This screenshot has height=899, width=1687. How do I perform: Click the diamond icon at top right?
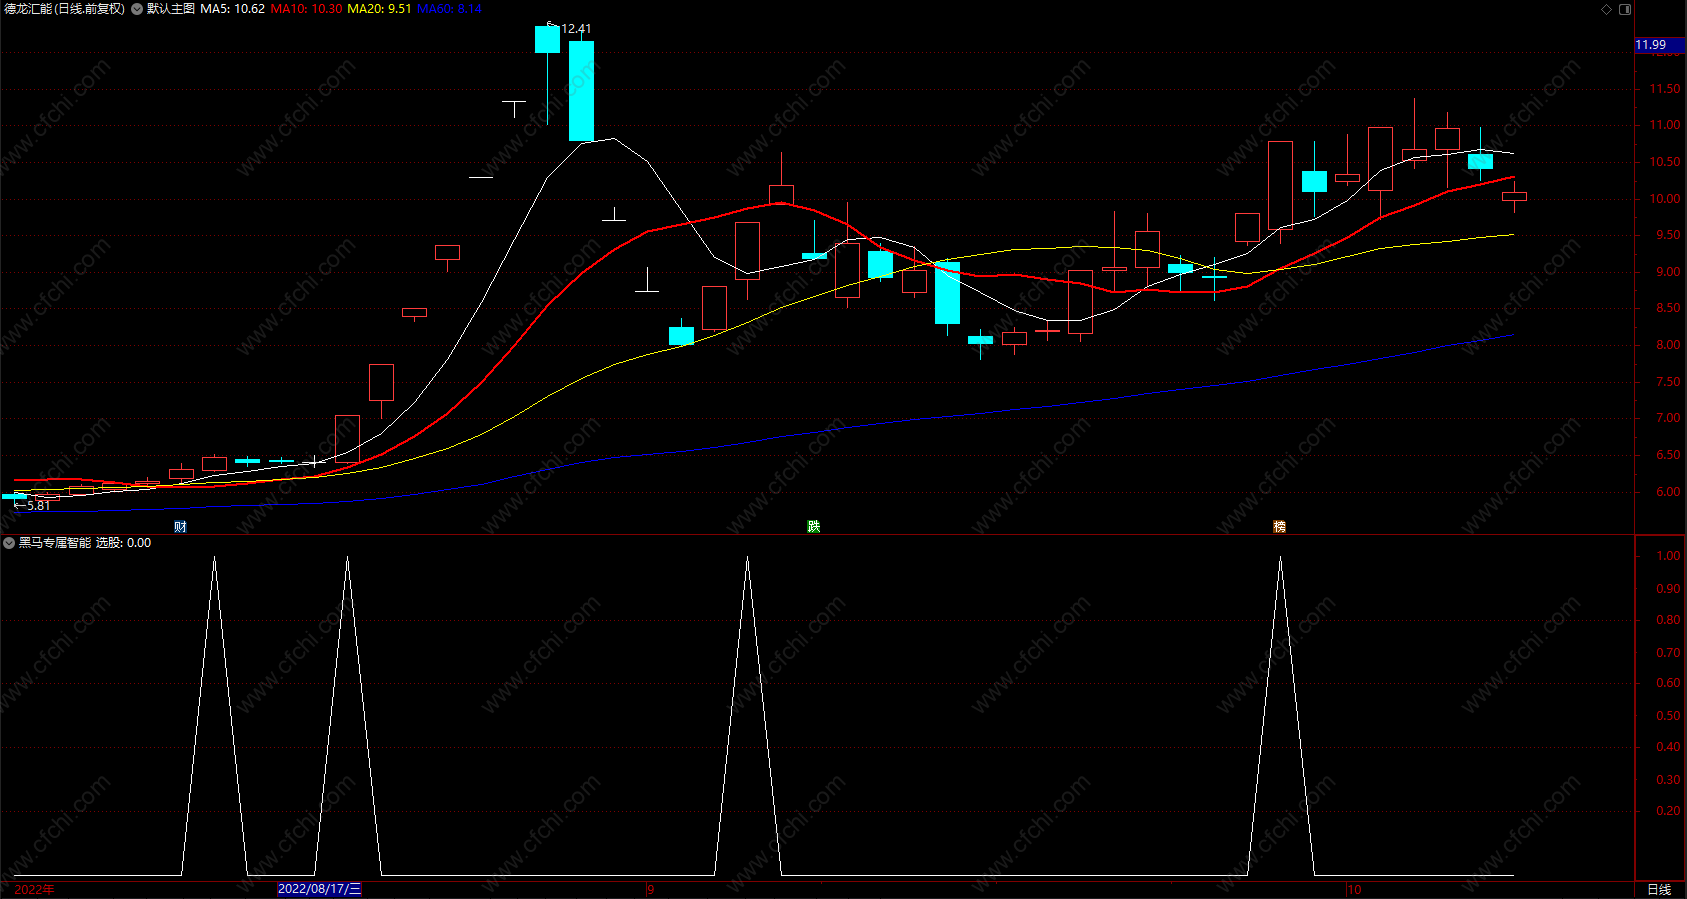pos(1607,9)
